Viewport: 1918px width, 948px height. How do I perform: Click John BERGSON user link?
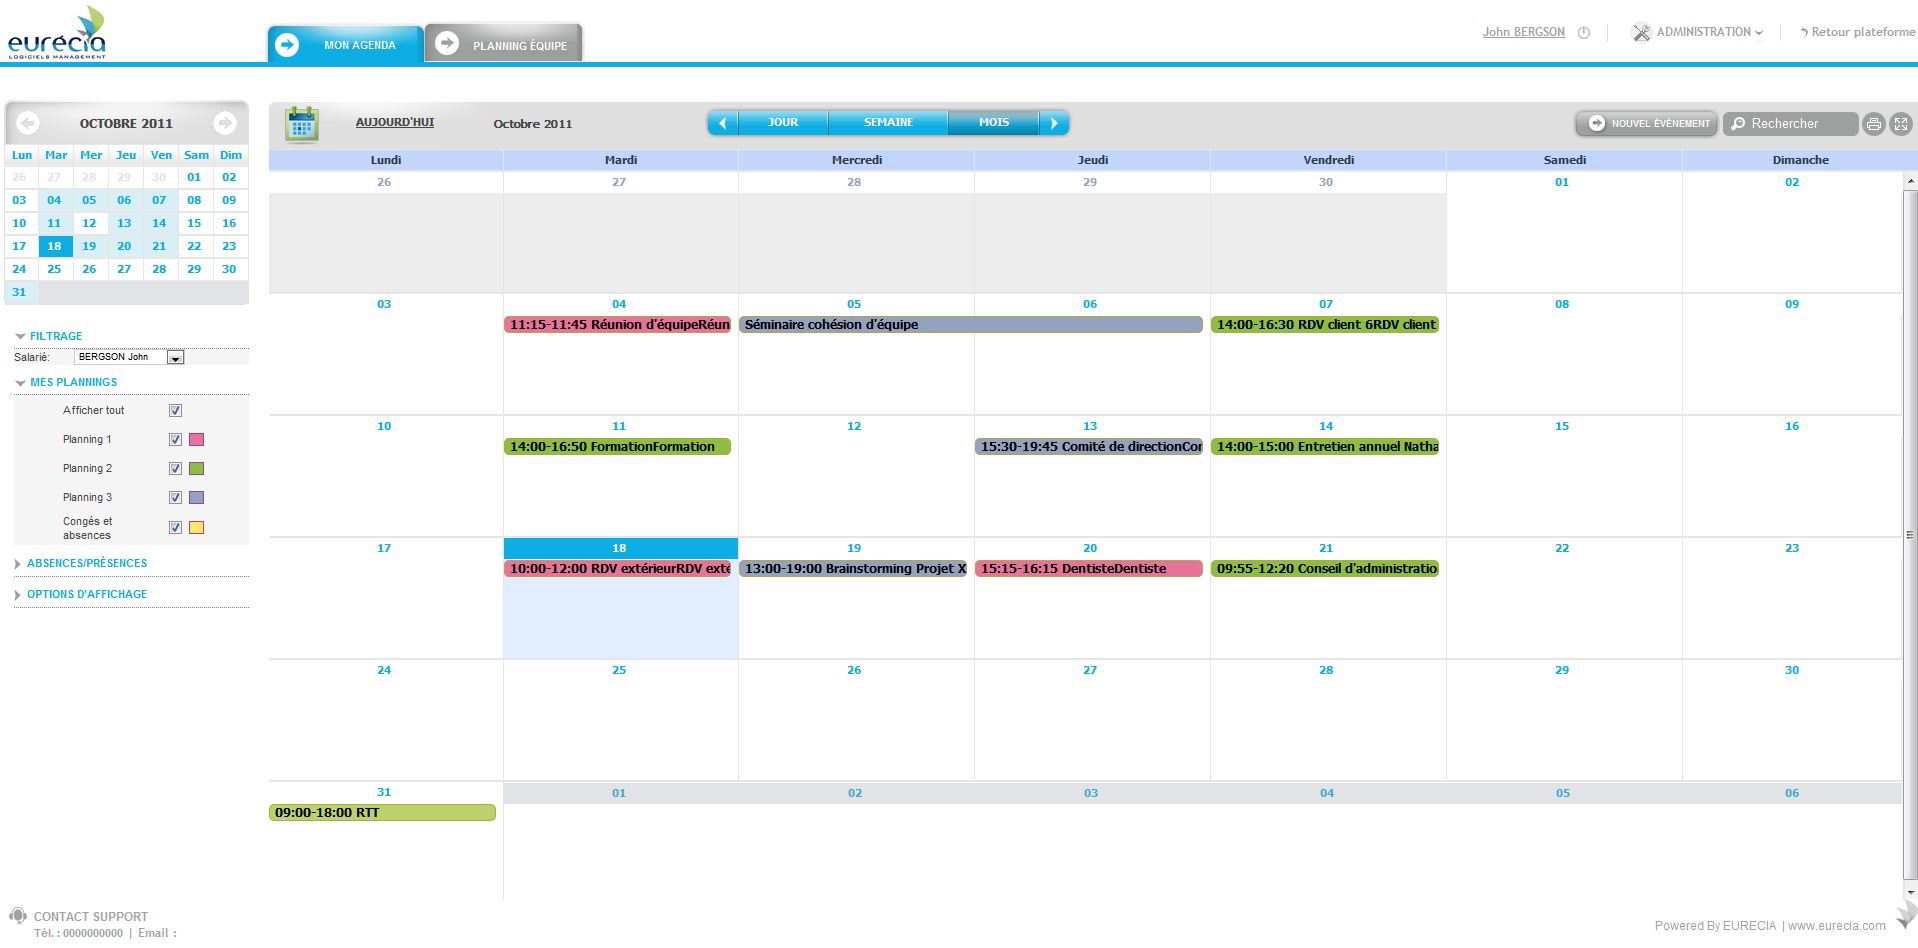(1523, 32)
